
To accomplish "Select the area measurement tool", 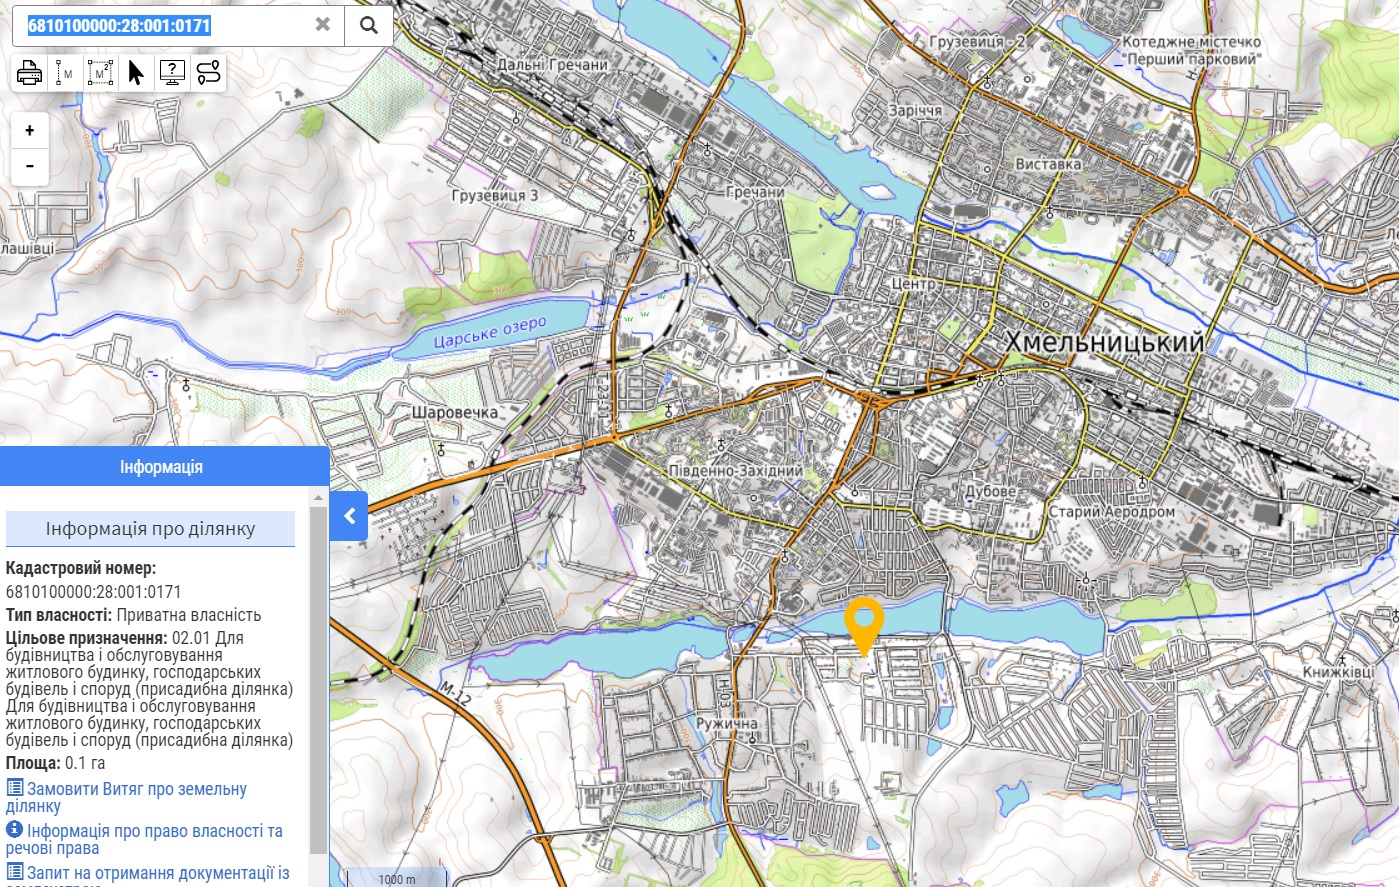I will pos(100,73).
